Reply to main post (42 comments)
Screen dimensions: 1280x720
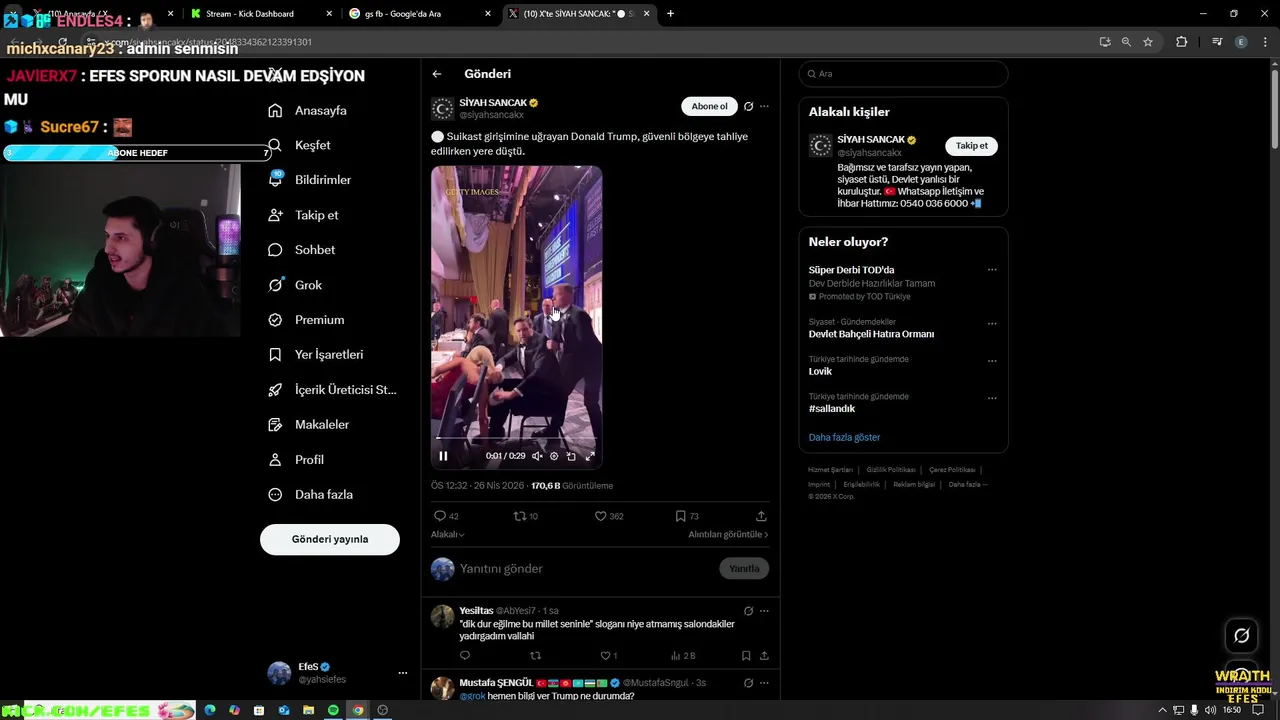(x=446, y=516)
